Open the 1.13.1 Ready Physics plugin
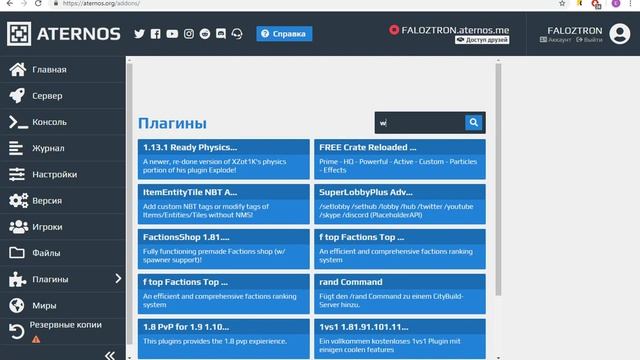640x360 pixels. point(224,159)
